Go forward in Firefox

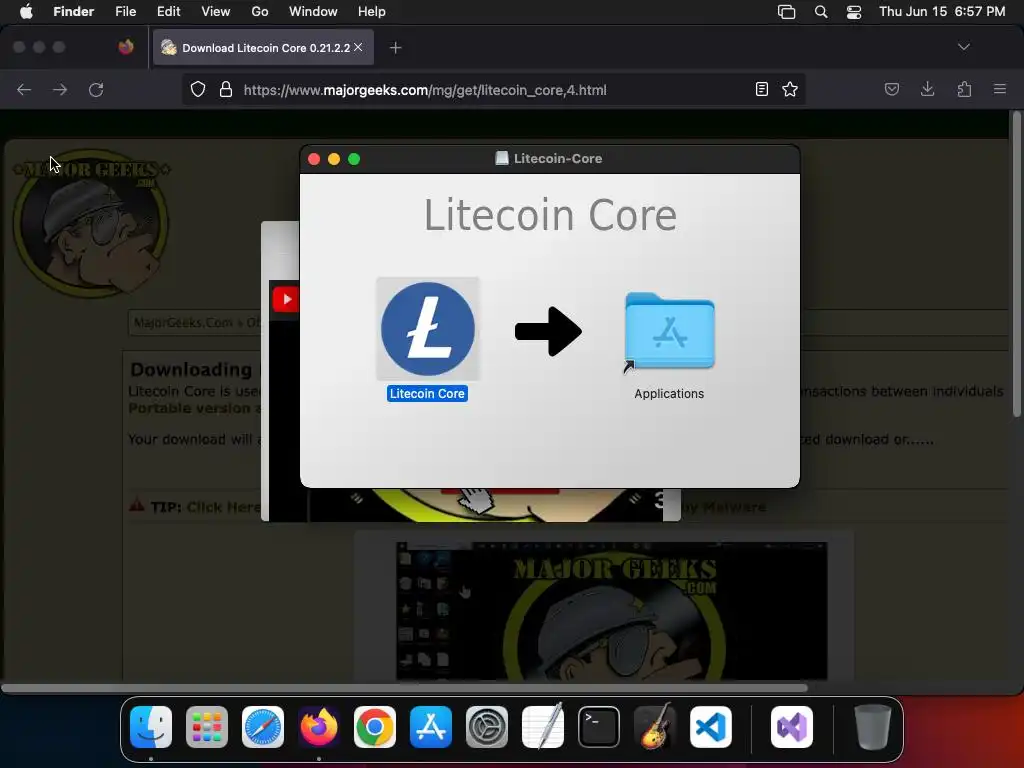click(60, 89)
